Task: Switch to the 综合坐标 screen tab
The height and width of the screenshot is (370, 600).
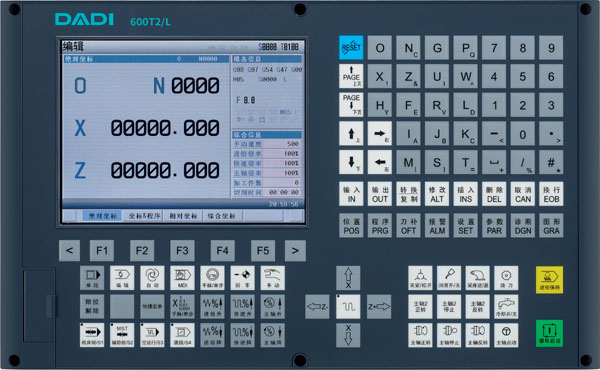Action: (222, 216)
